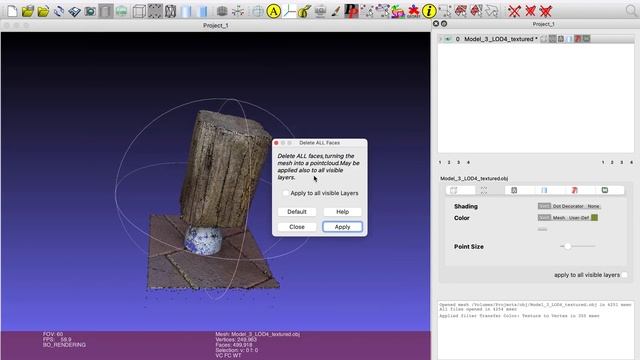Click the first light-blue cylinder render icon
This screenshot has height=360, width=640.
coord(186,11)
